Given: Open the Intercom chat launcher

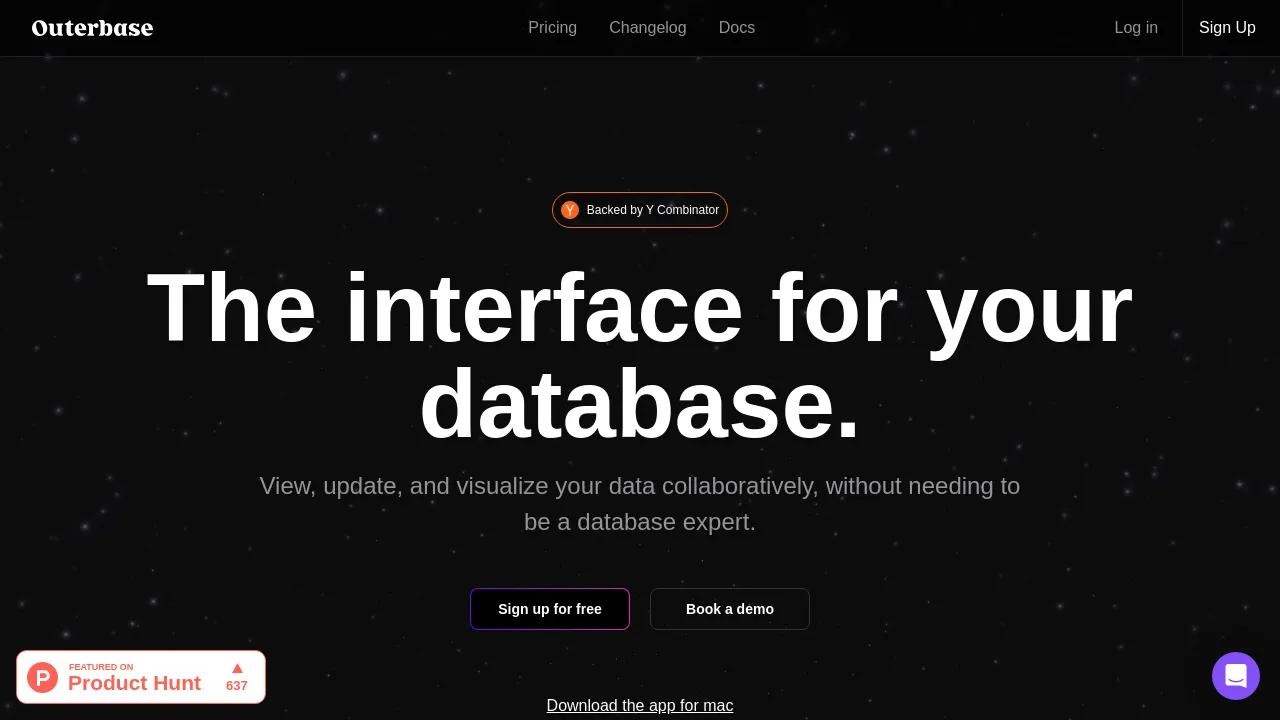Looking at the screenshot, I should [x=1235, y=676].
